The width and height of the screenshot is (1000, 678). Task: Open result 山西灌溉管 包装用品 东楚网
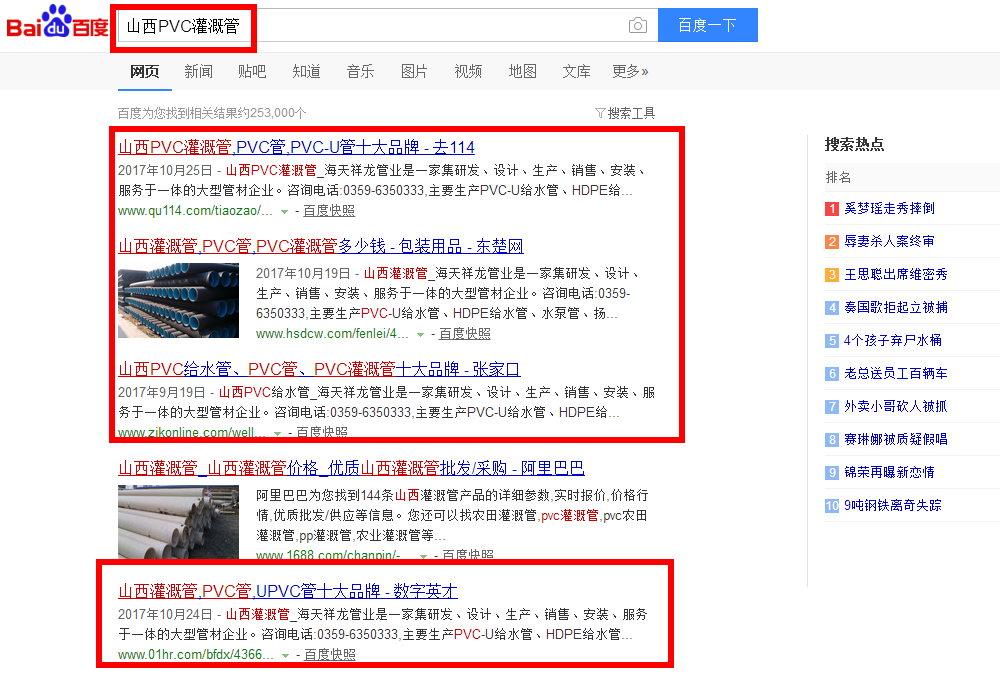(x=321, y=246)
